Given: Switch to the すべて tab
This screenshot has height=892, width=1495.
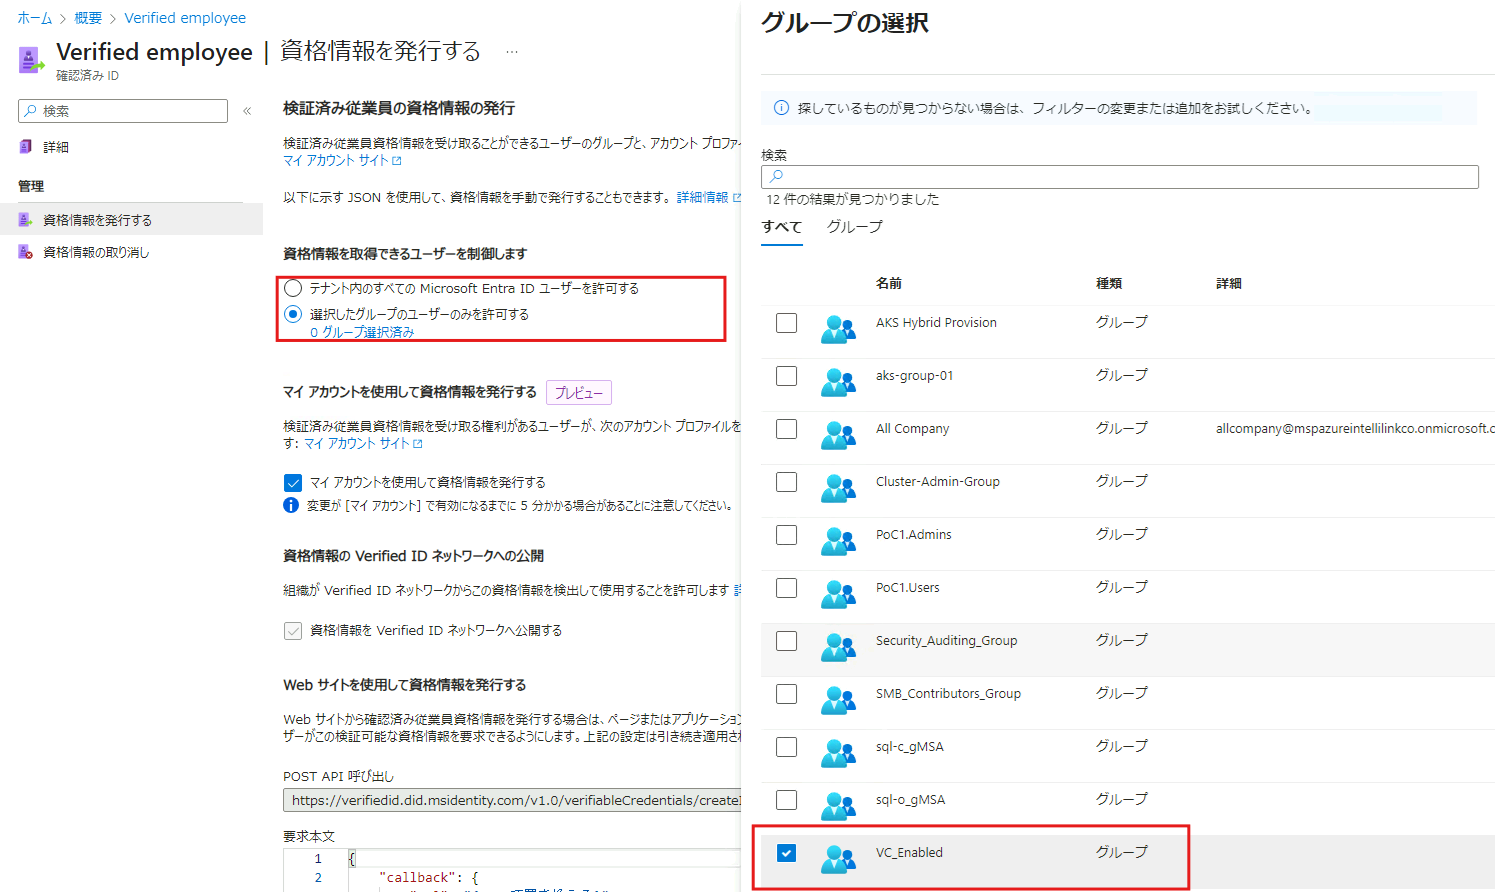Looking at the screenshot, I should click(782, 227).
